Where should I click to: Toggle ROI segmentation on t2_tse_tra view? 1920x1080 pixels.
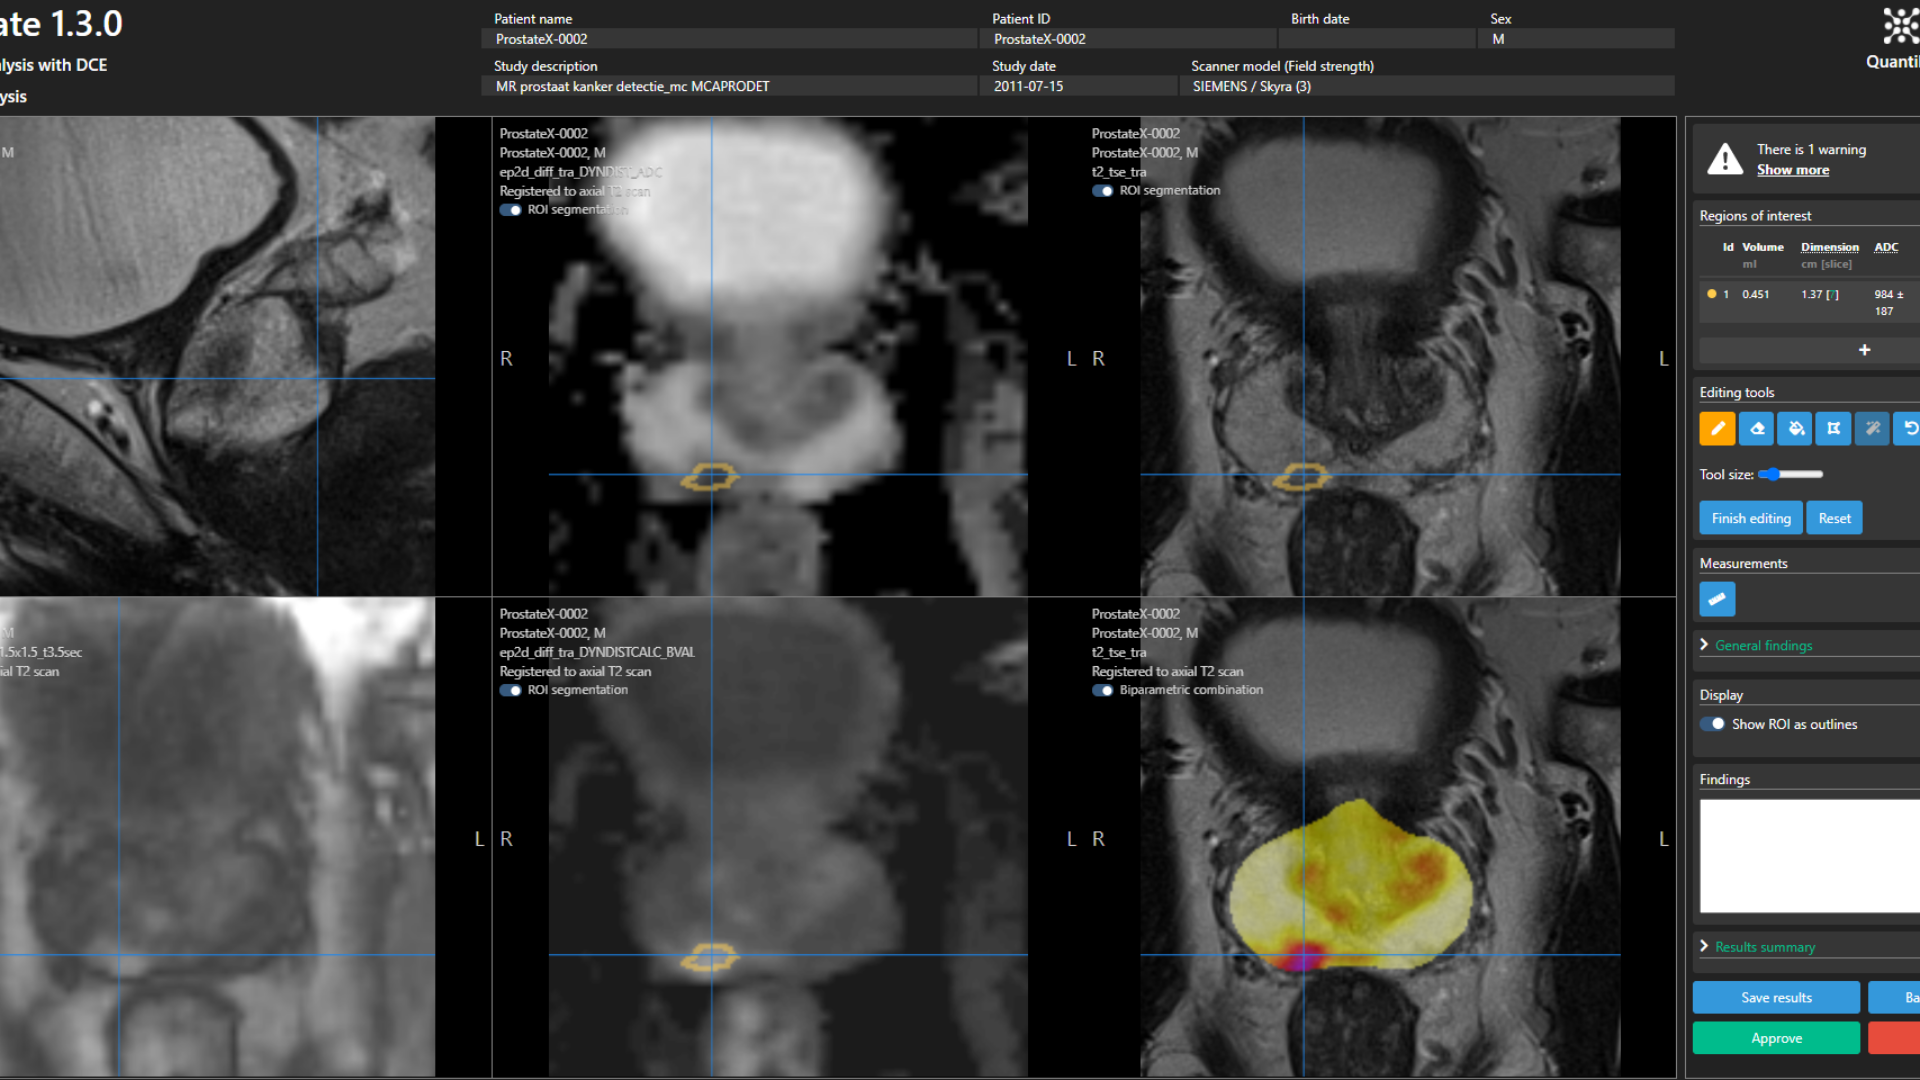[x=1103, y=191]
